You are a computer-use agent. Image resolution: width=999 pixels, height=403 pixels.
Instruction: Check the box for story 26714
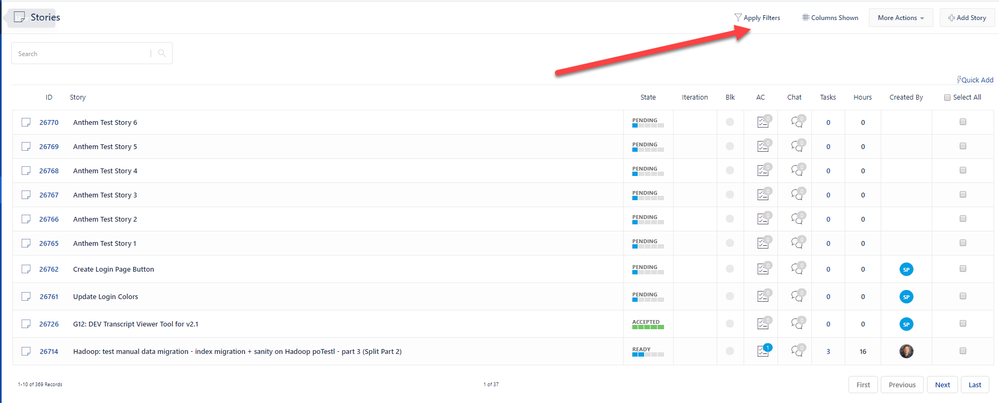(963, 351)
